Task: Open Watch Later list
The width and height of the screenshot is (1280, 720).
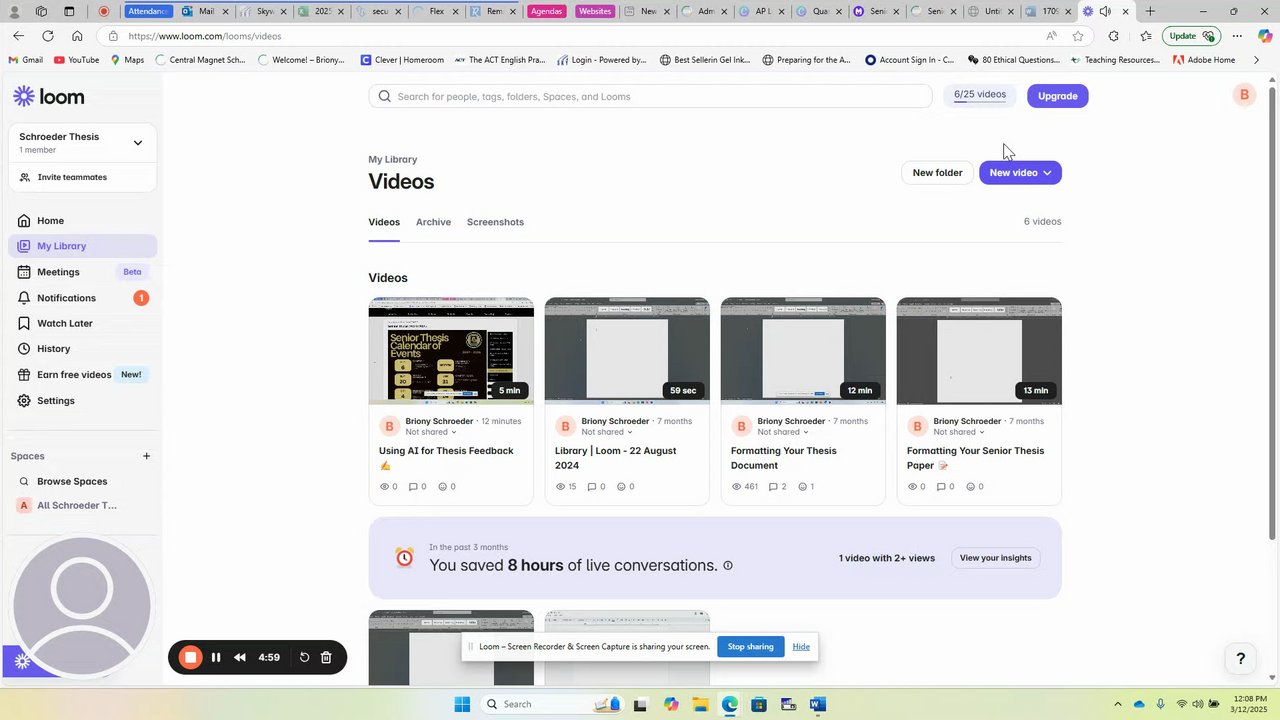Action: point(83,323)
